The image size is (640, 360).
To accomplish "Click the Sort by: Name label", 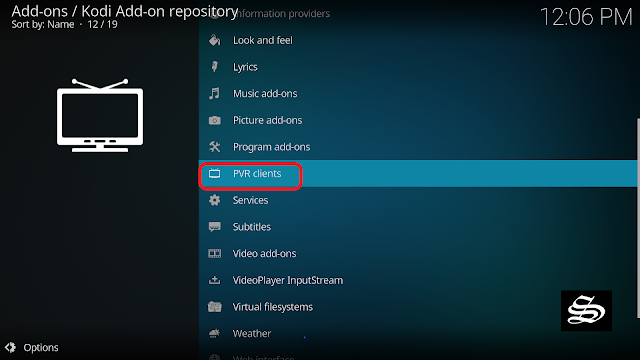I will coord(43,24).
